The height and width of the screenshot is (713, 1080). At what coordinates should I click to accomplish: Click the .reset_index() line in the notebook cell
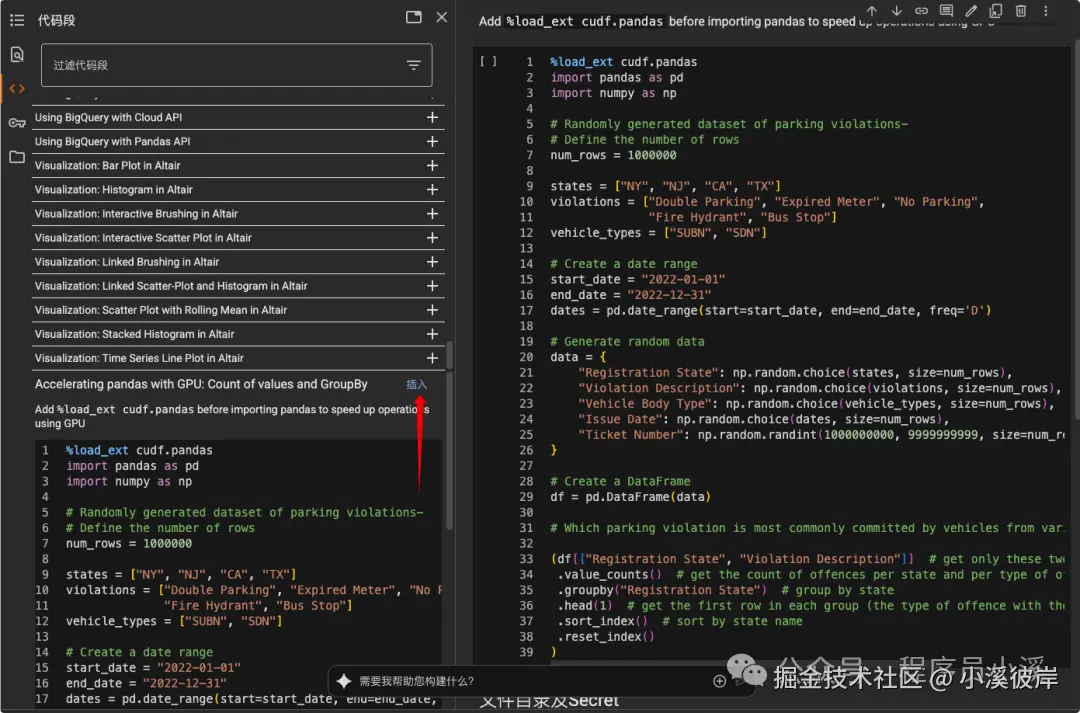pos(606,637)
